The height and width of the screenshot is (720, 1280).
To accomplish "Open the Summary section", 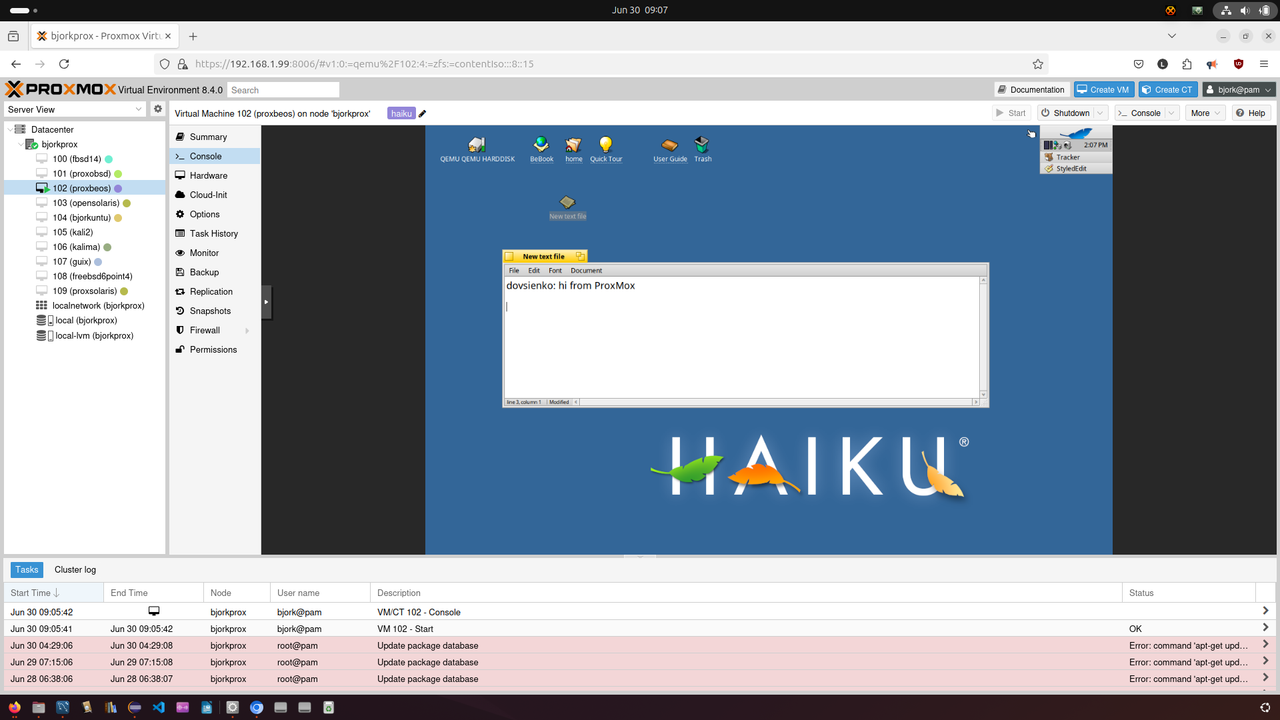I will (x=215, y=137).
